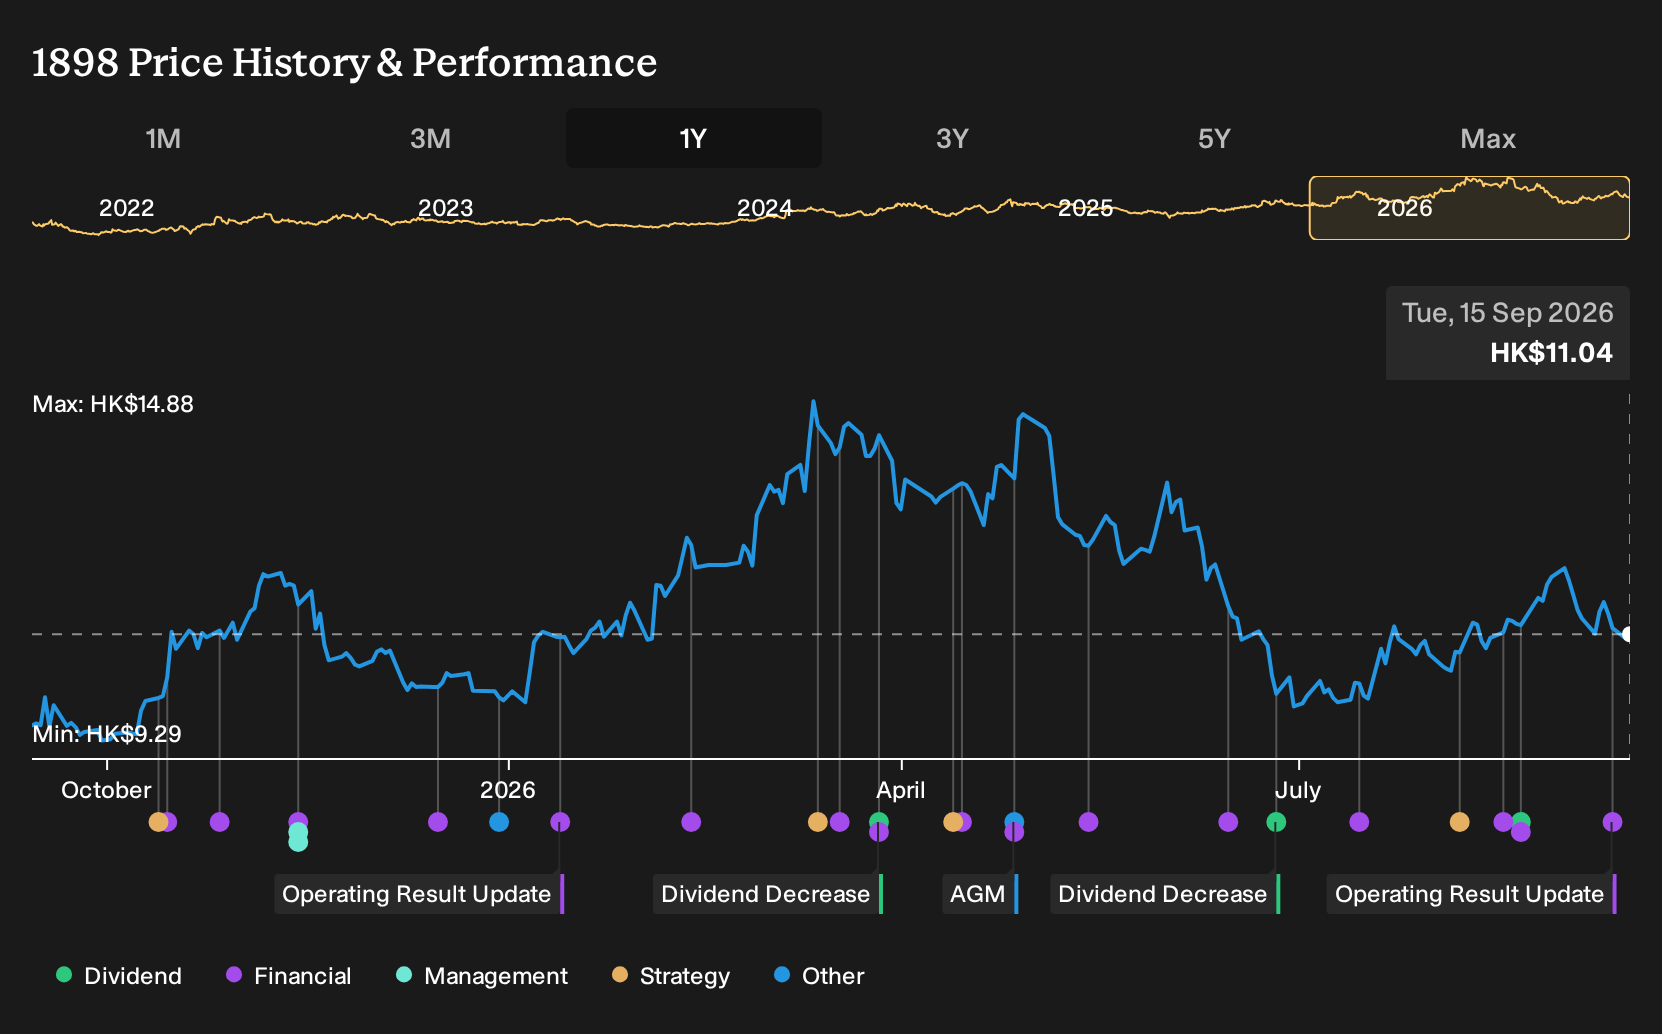Switch to the 3Y time range tab
Image resolution: width=1662 pixels, height=1034 pixels.
click(952, 138)
